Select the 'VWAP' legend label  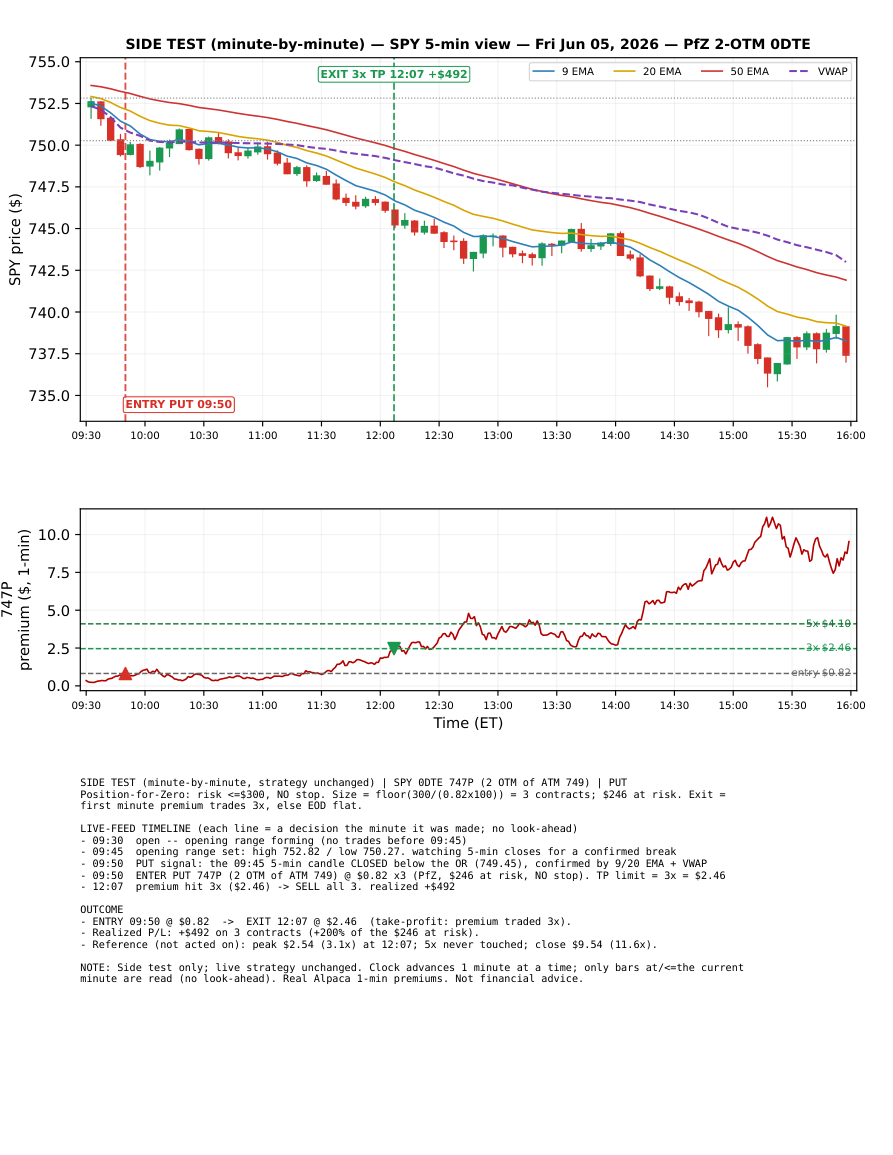pyautogui.click(x=833, y=71)
